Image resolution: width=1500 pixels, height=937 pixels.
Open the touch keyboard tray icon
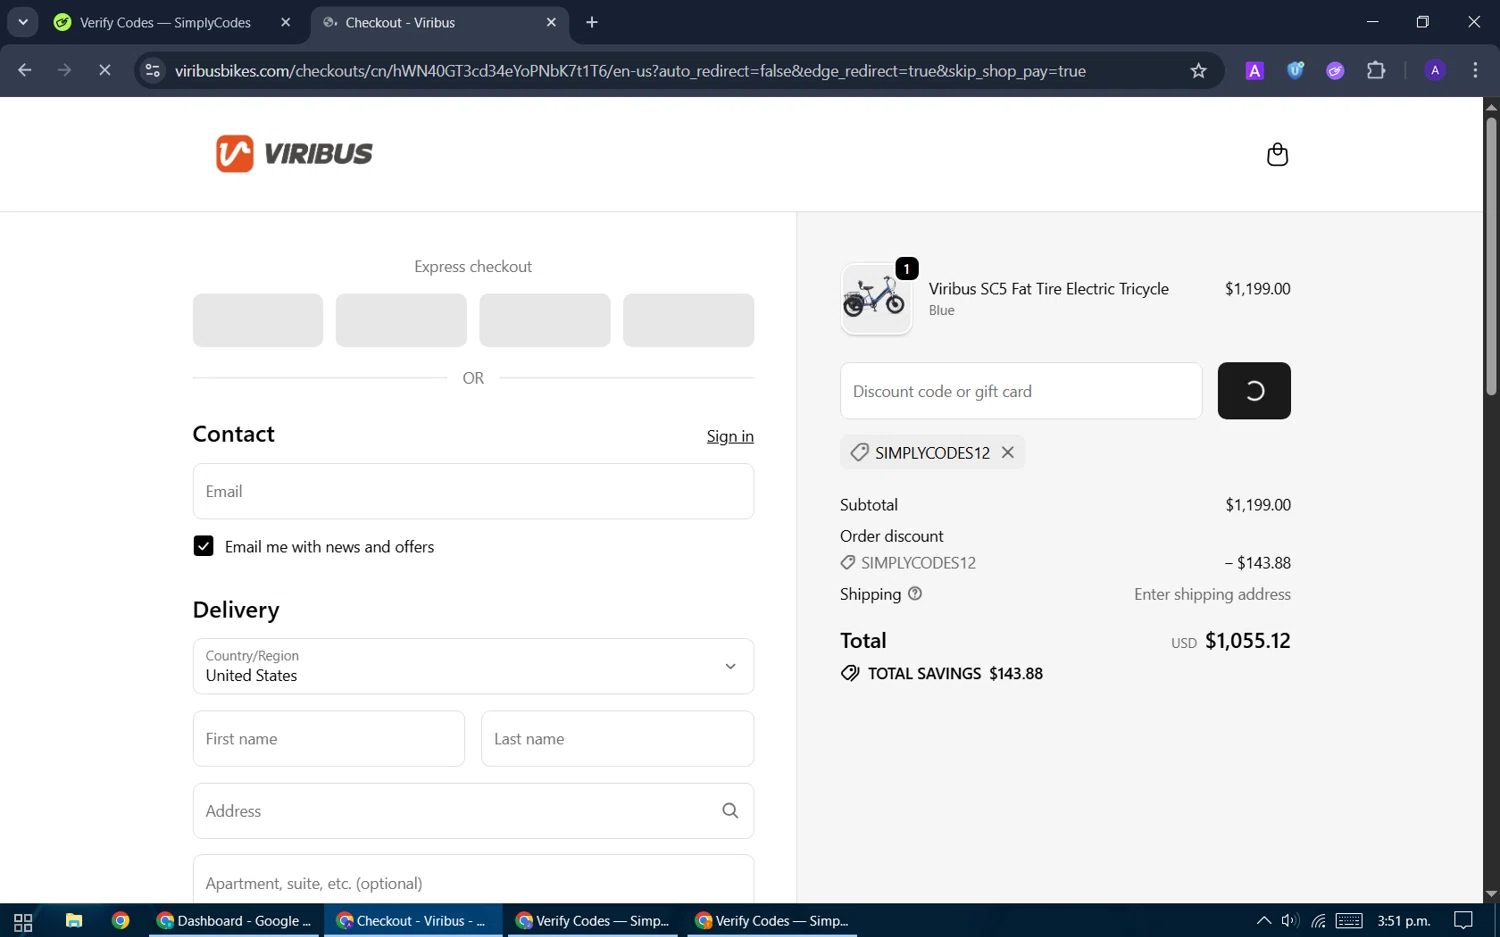pyautogui.click(x=1349, y=921)
